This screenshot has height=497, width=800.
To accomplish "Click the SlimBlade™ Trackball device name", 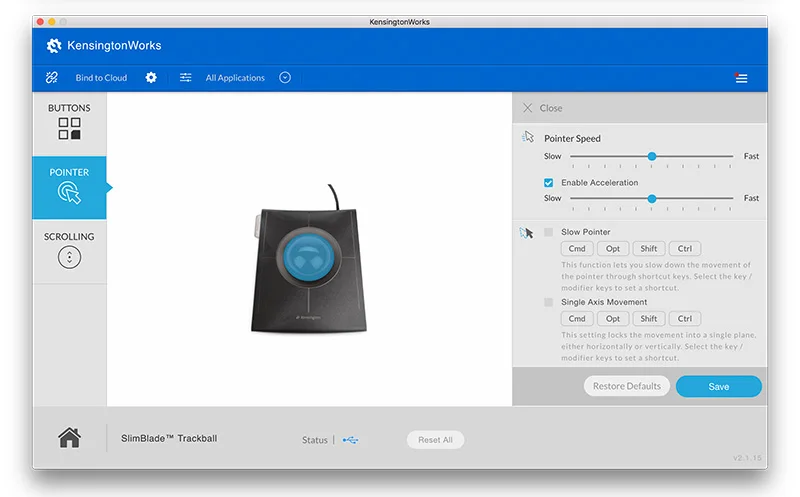I will (x=169, y=438).
